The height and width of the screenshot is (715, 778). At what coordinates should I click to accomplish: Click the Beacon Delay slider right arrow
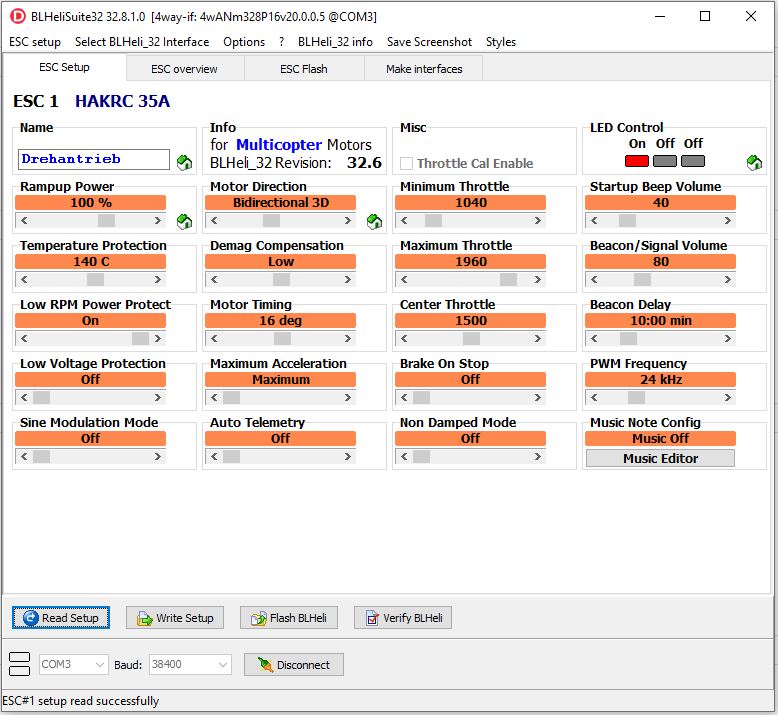coord(728,338)
